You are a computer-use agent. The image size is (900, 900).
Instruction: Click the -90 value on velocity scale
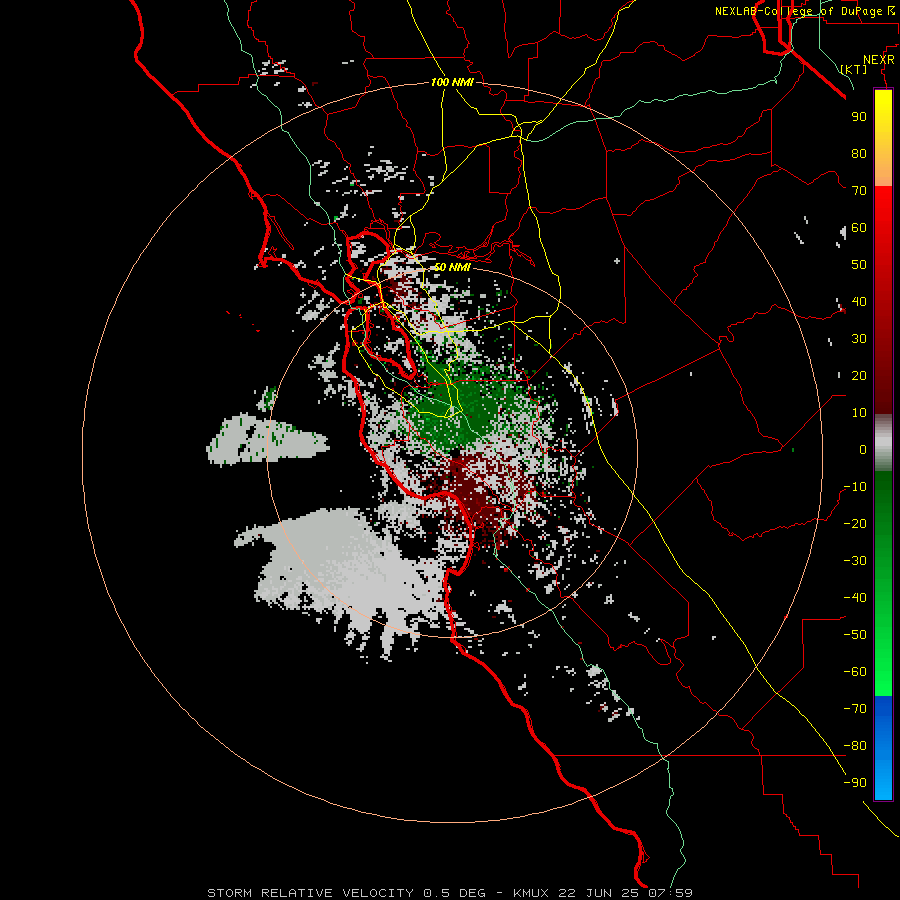[x=855, y=783]
